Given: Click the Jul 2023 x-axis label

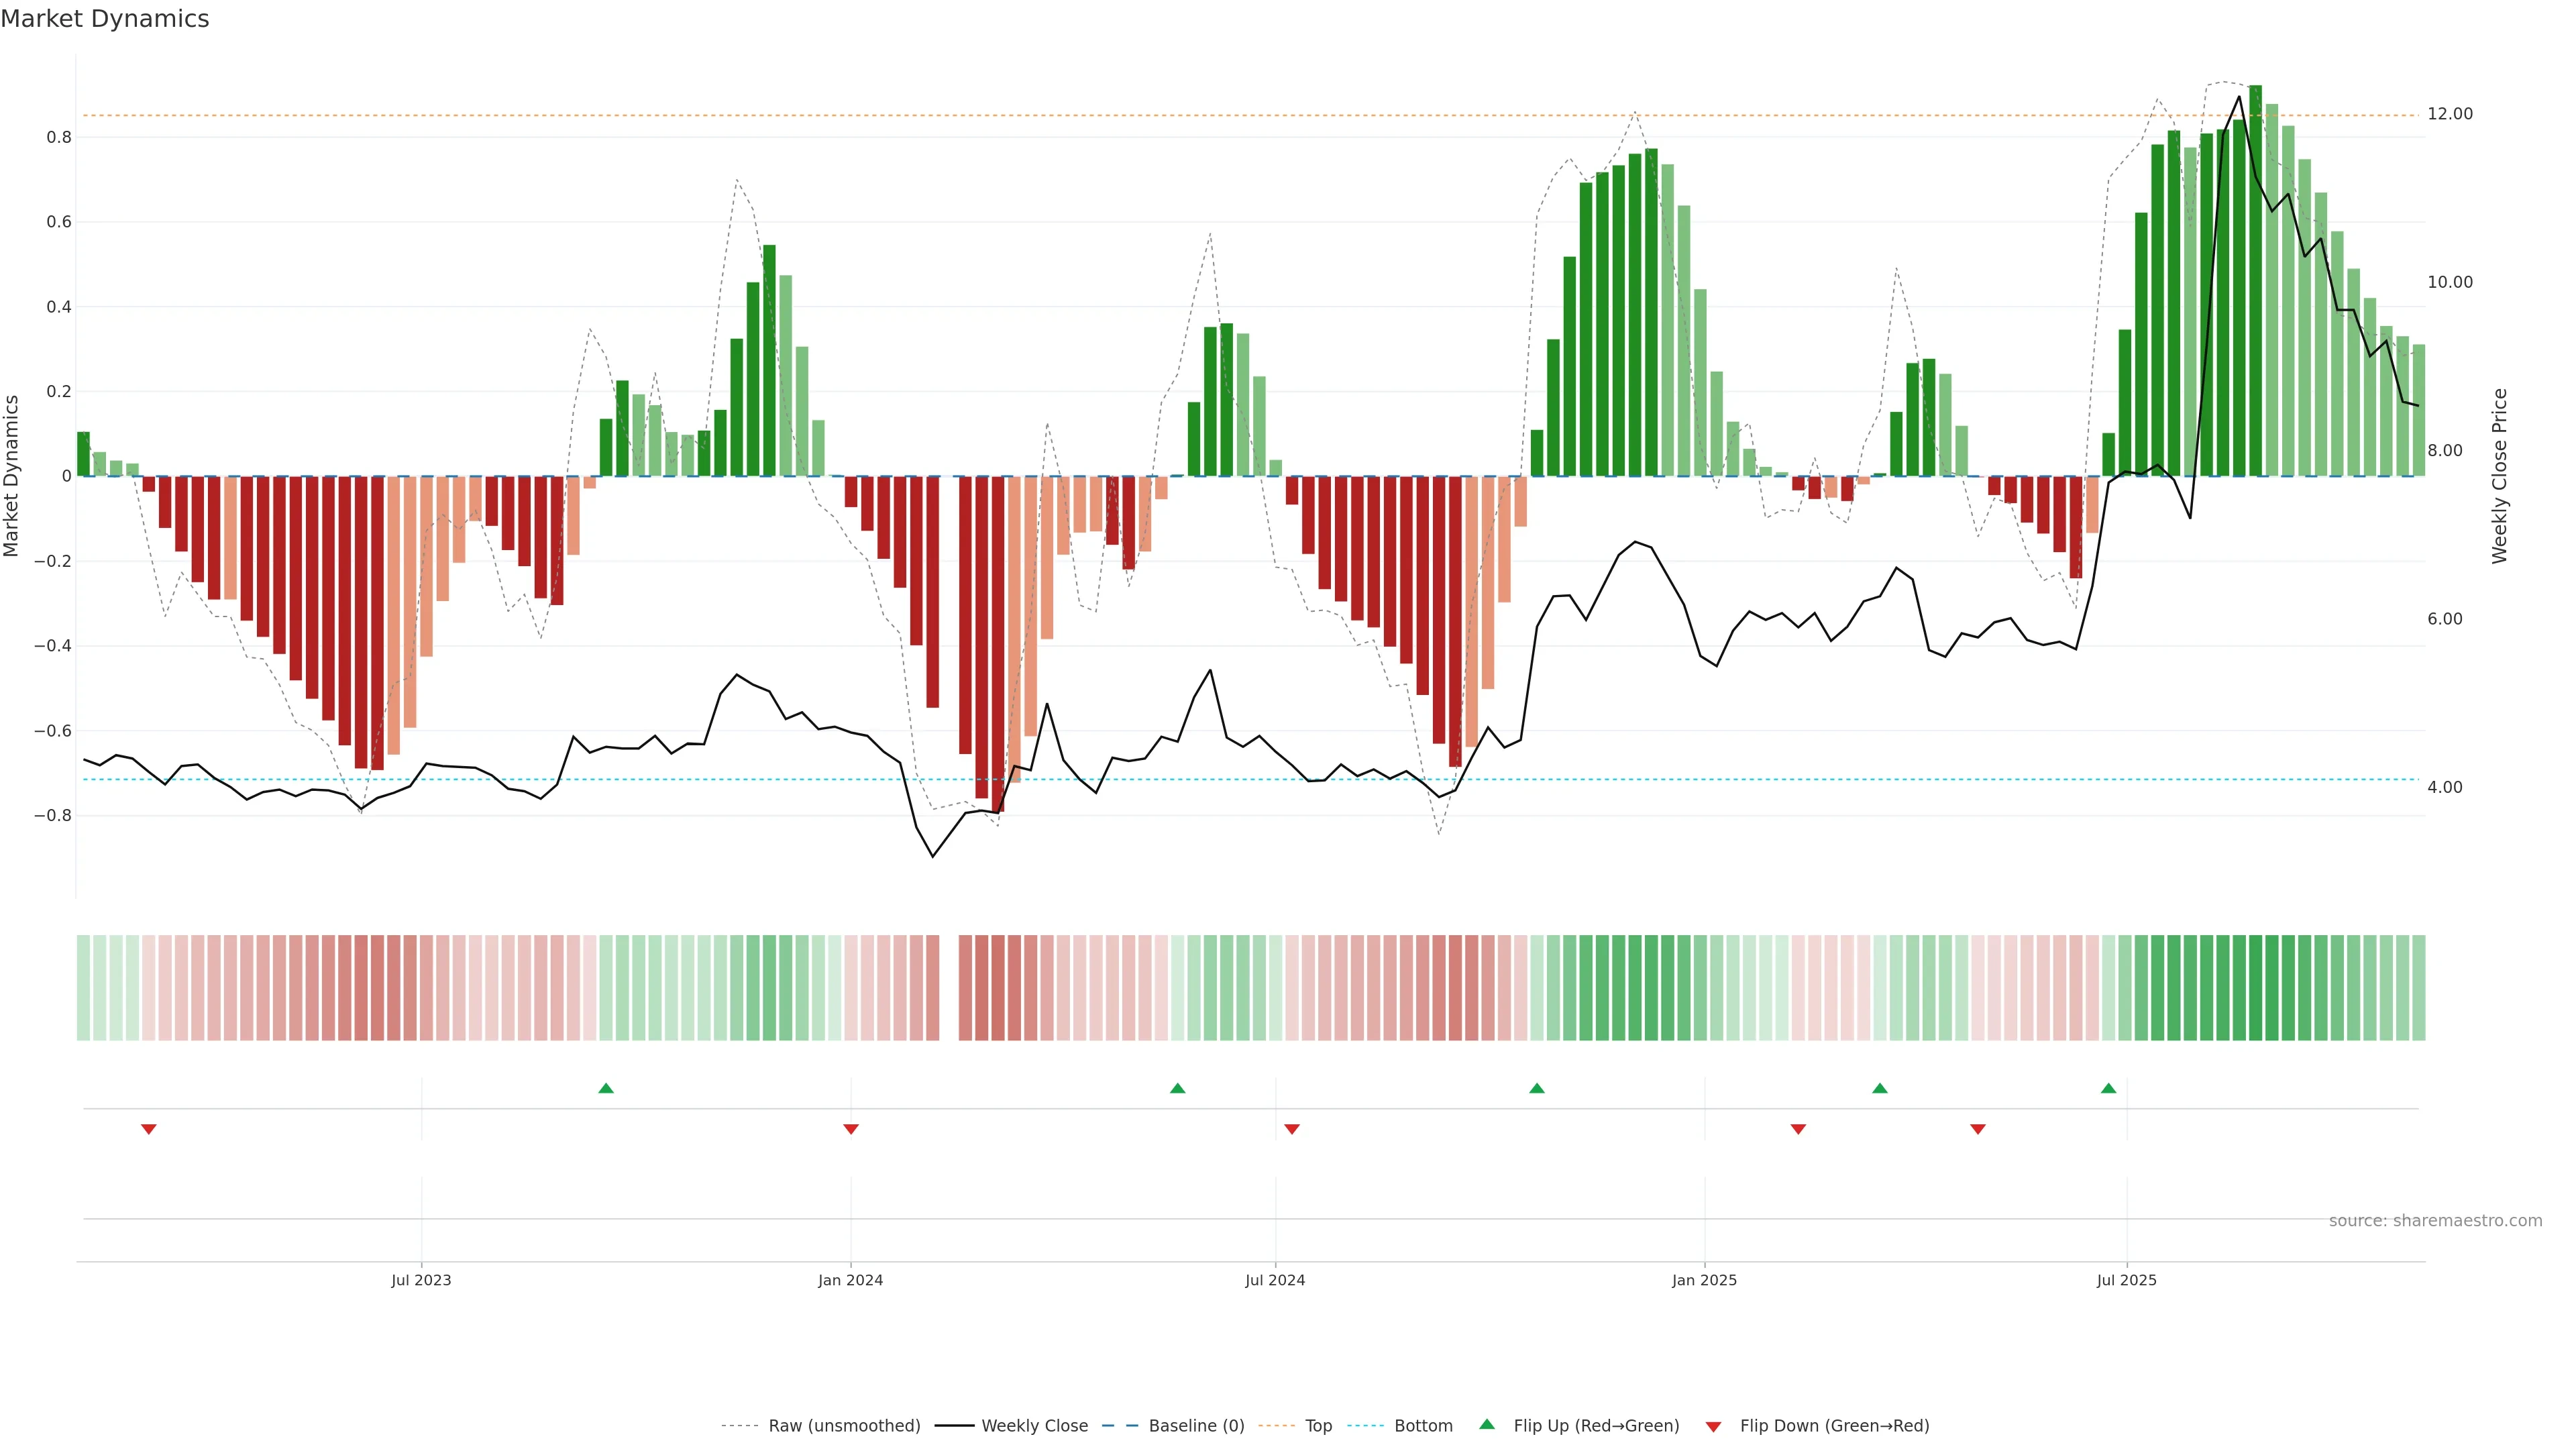Looking at the screenshot, I should 421,1280.
